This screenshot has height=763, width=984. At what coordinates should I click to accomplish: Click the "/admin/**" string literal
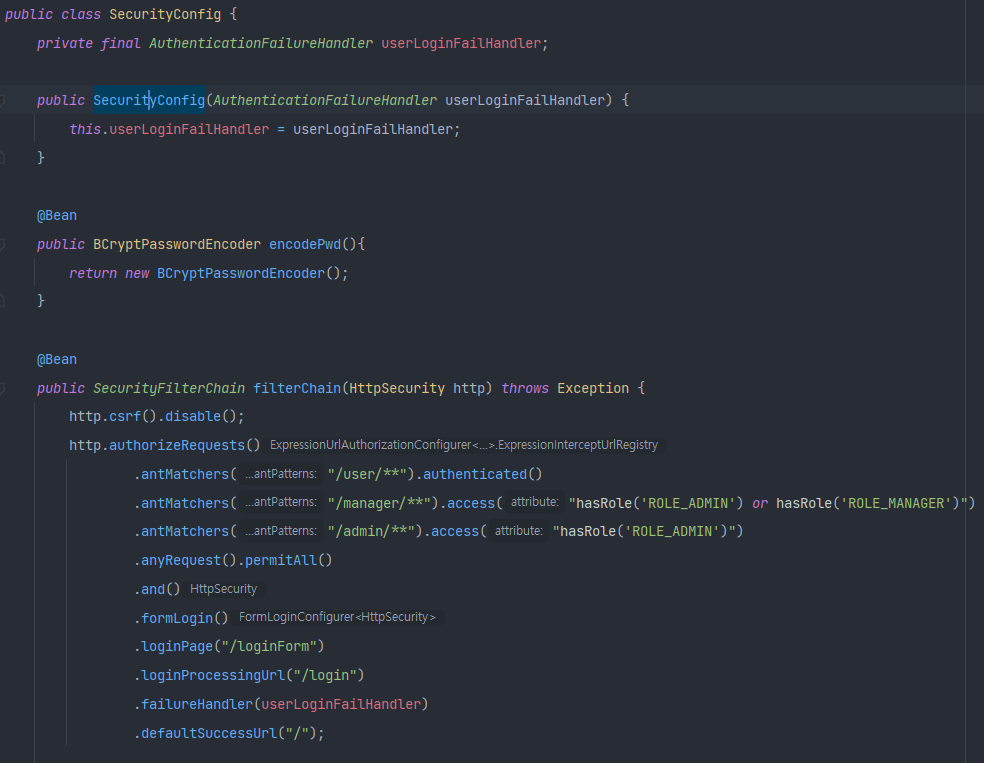click(371, 531)
